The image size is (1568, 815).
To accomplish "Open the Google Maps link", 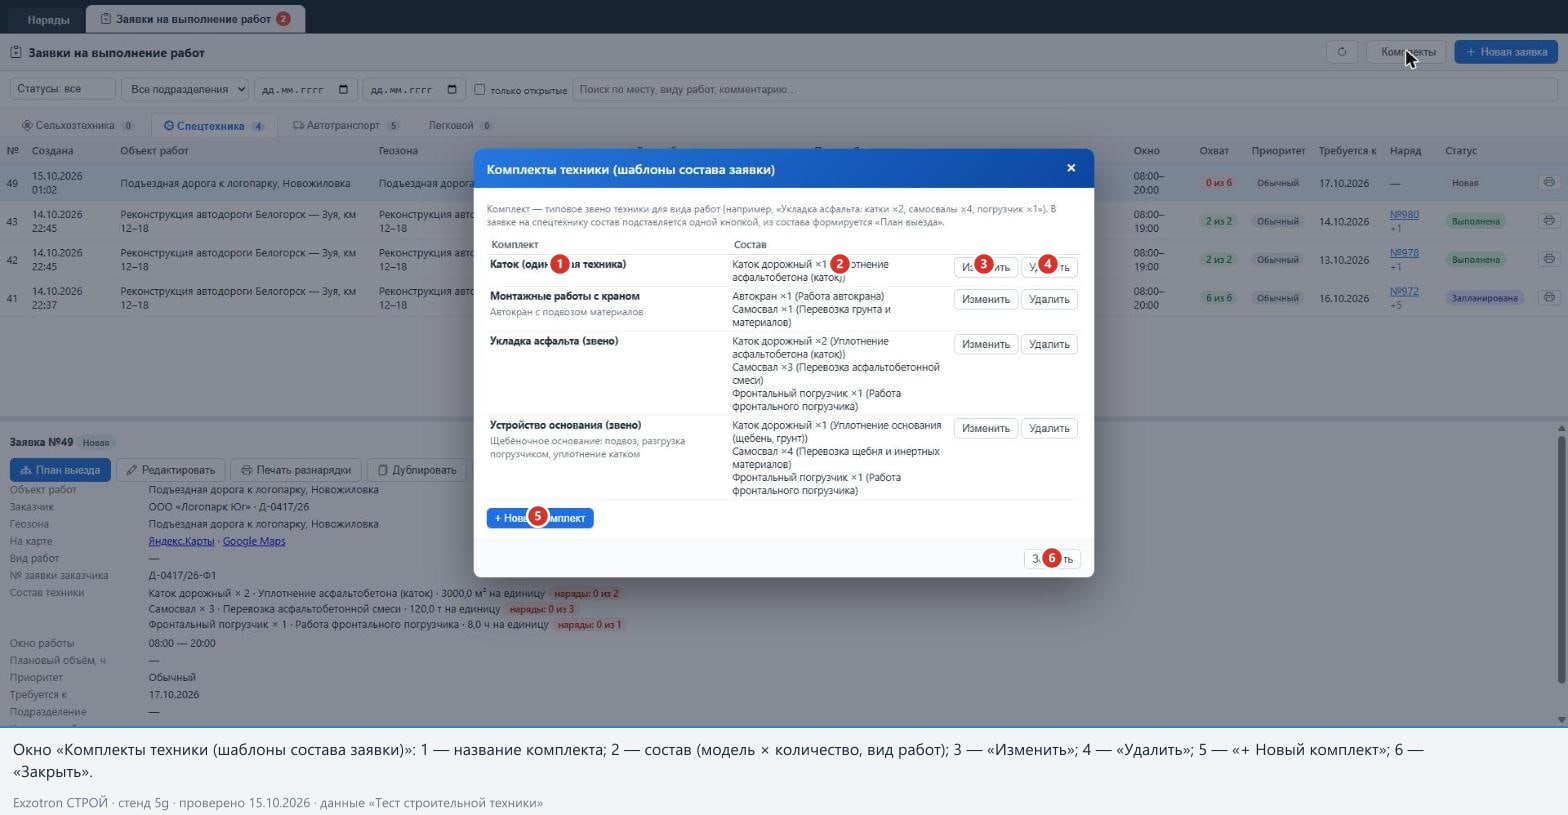I will (254, 541).
